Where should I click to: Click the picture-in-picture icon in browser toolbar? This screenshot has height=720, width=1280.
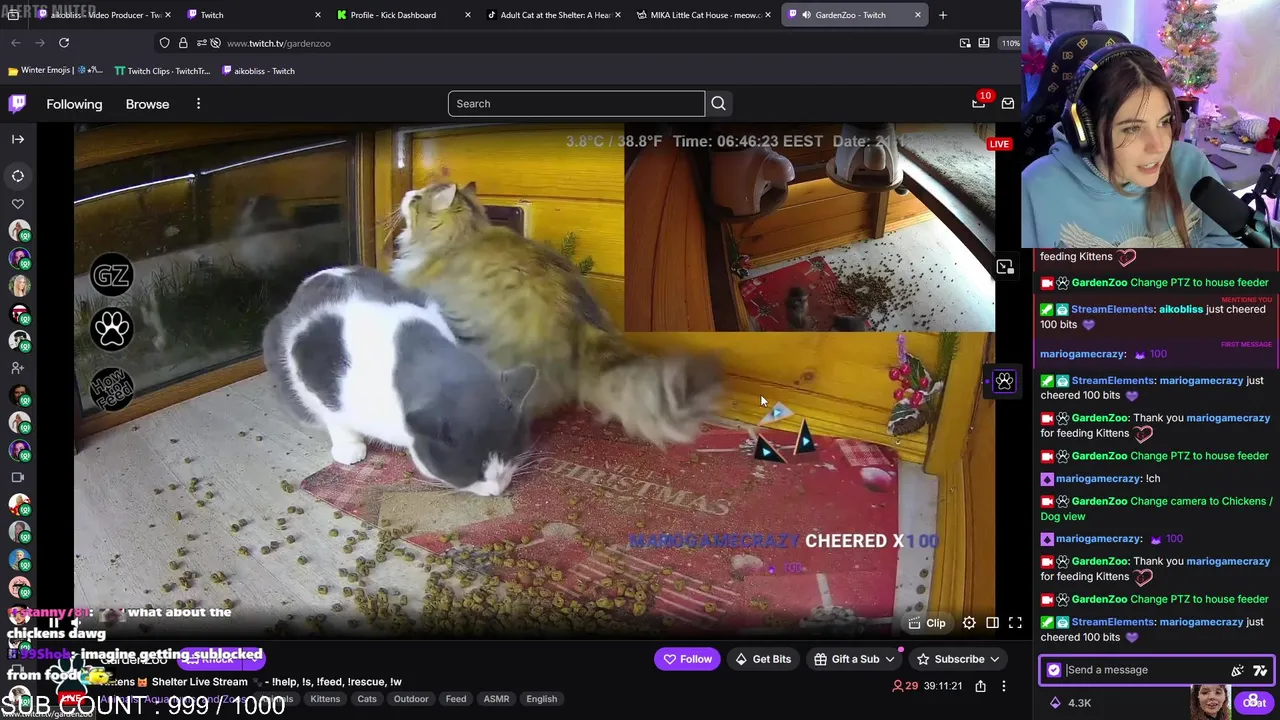coord(965,43)
